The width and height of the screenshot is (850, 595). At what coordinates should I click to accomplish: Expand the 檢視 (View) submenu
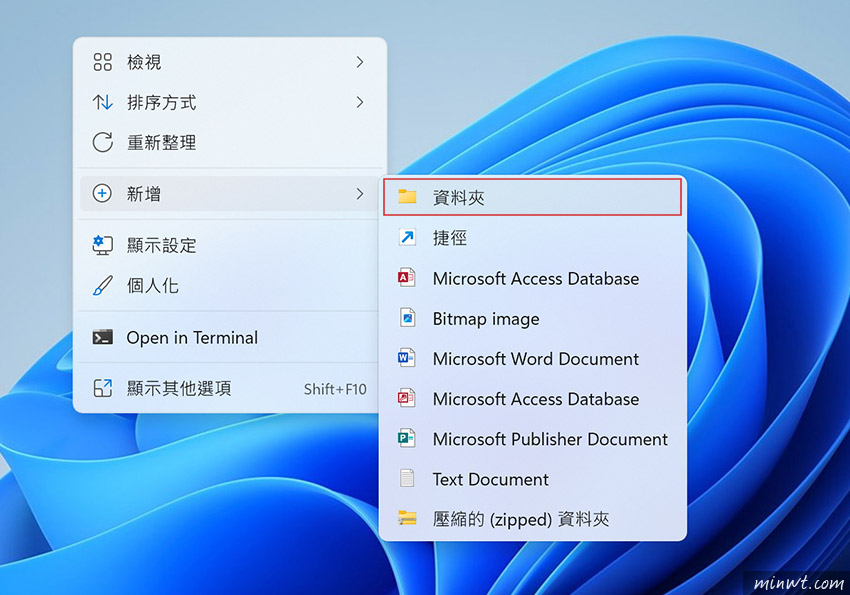click(230, 62)
